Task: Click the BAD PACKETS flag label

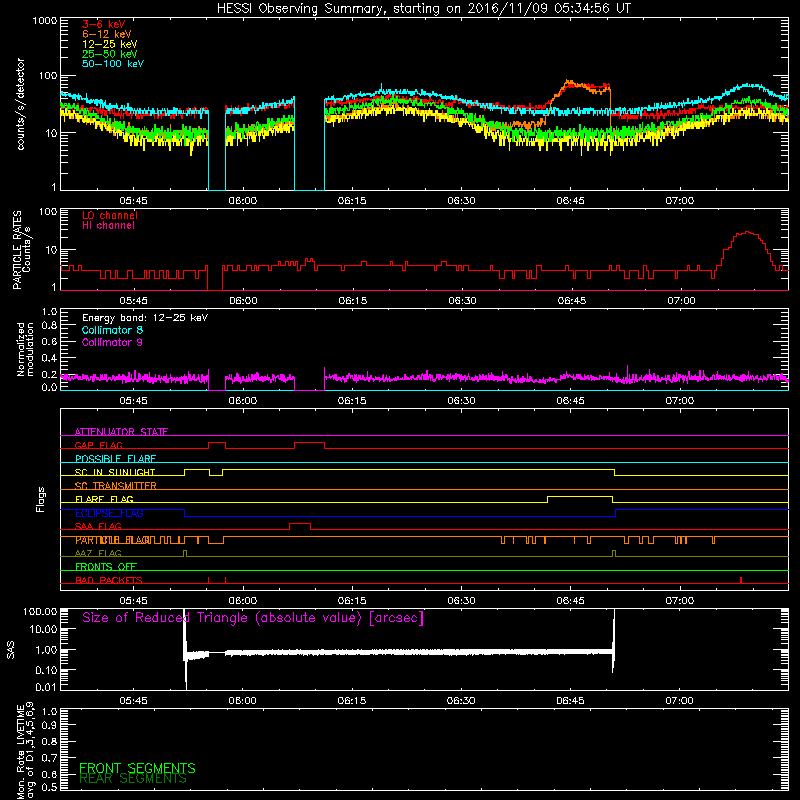Action: 109,580
